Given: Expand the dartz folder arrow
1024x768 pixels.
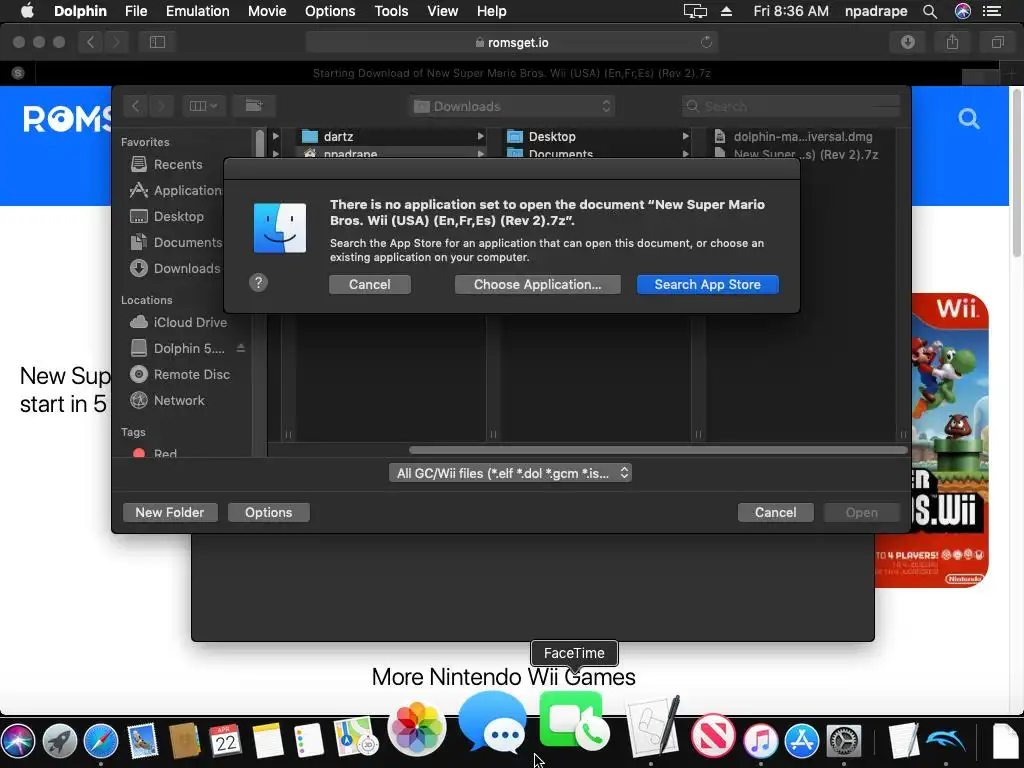Looking at the screenshot, I should (x=481, y=136).
